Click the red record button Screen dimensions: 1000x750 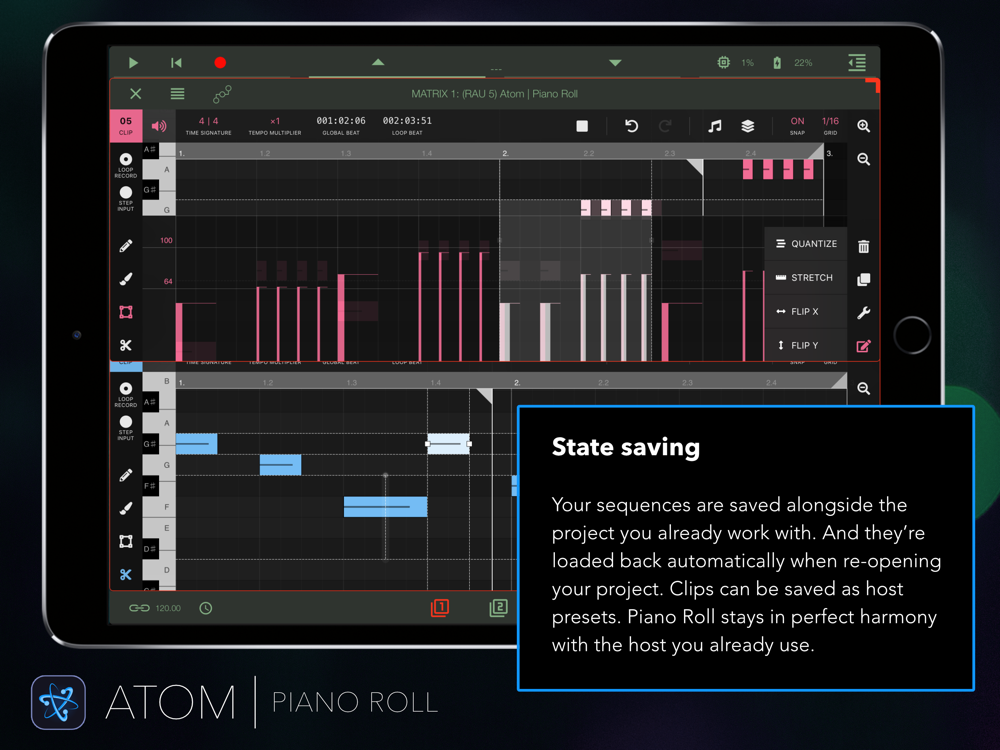pos(220,62)
